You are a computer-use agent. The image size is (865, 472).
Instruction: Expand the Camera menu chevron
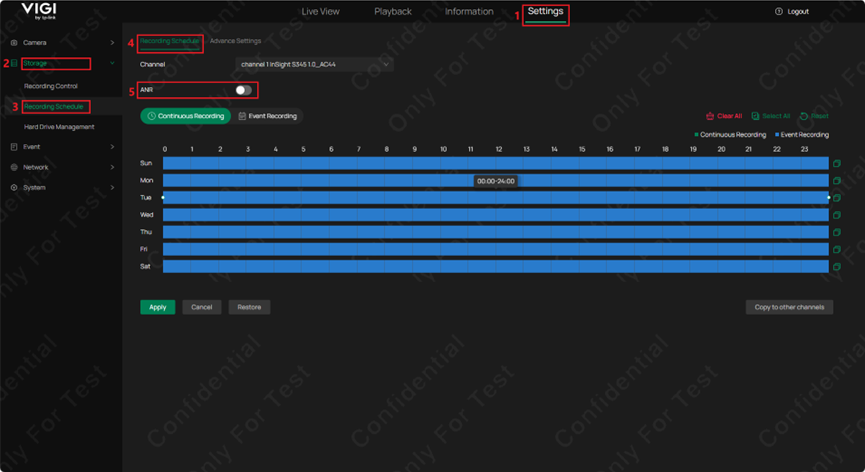[112, 42]
